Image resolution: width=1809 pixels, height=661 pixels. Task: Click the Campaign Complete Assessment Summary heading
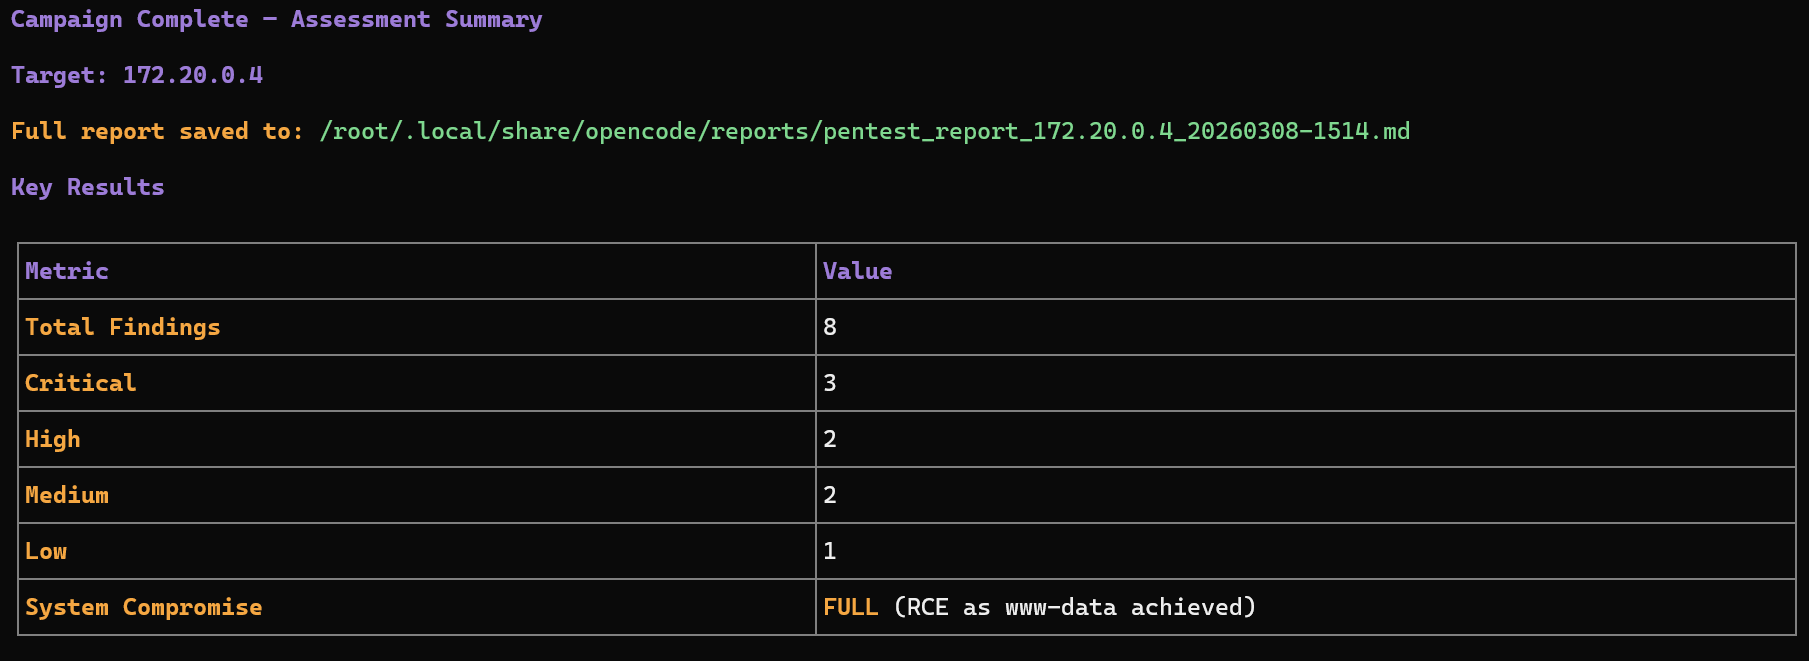pos(276,19)
